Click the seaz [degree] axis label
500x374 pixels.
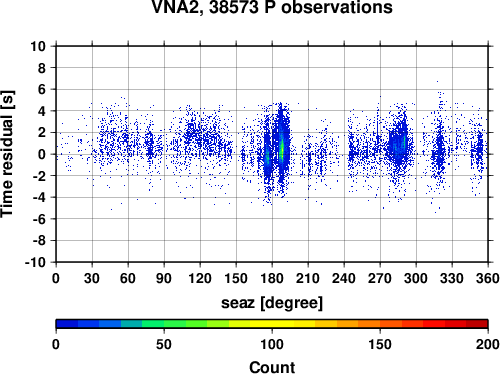coord(272,303)
